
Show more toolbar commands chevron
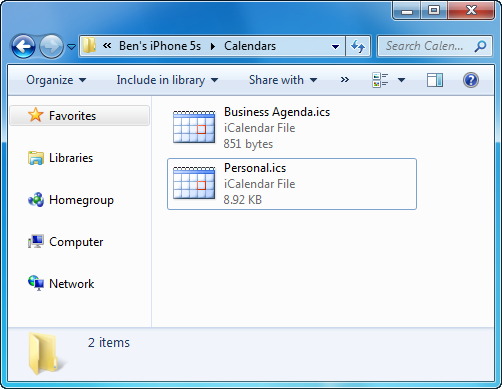coord(345,80)
